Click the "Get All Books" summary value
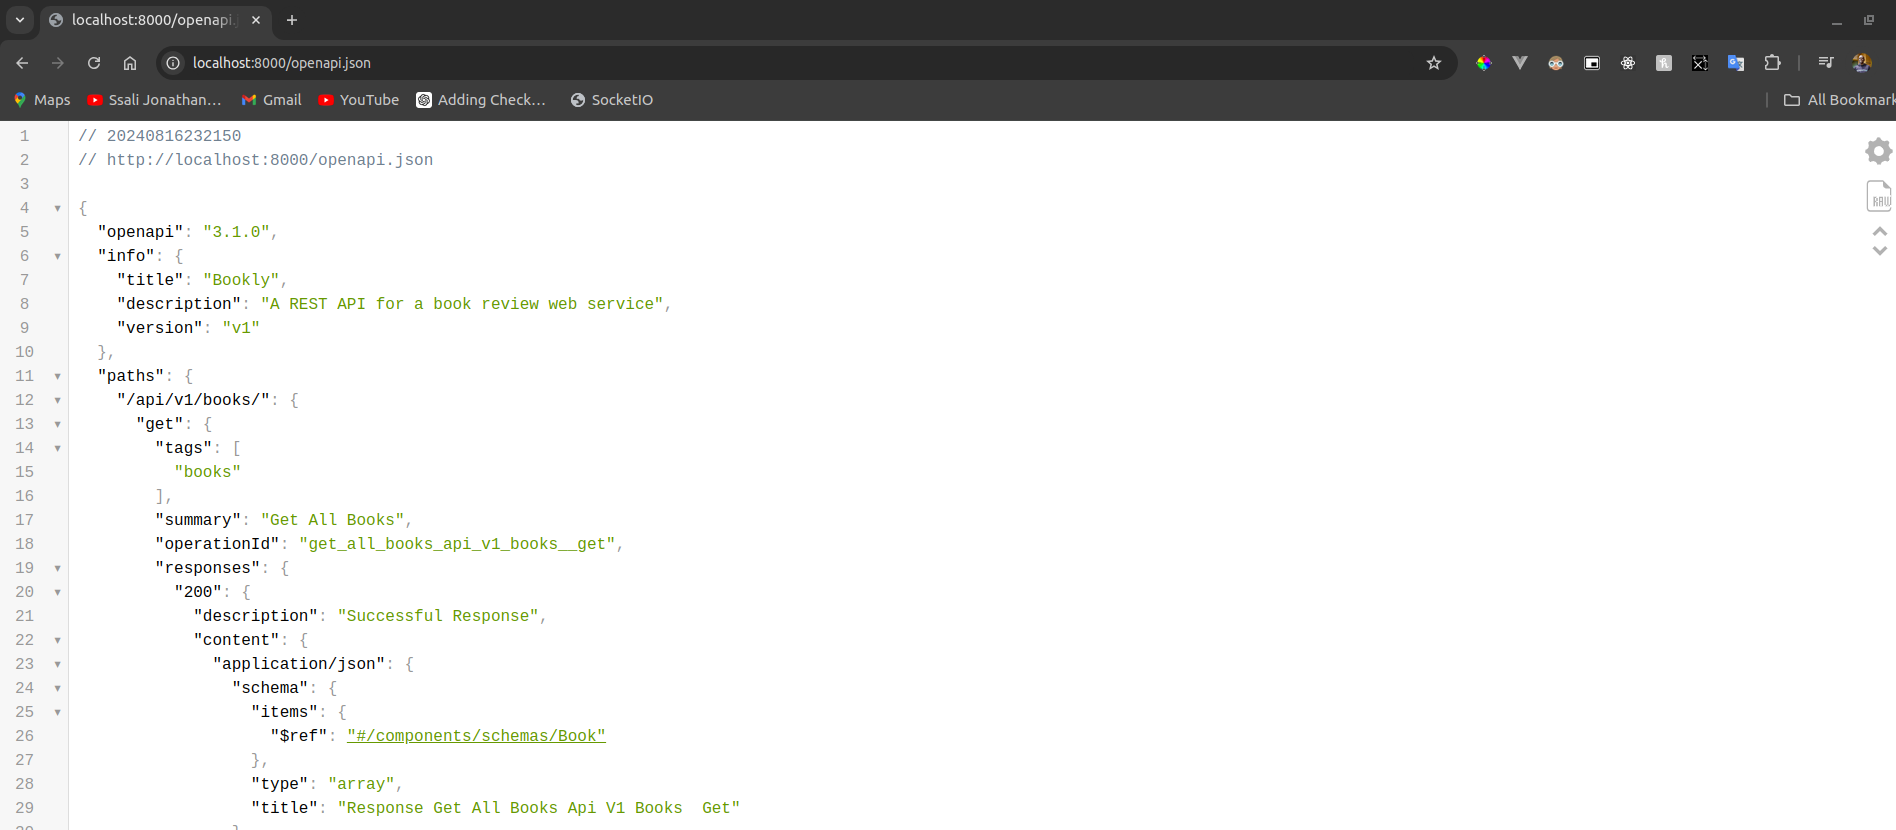Image resolution: width=1896 pixels, height=830 pixels. click(332, 520)
